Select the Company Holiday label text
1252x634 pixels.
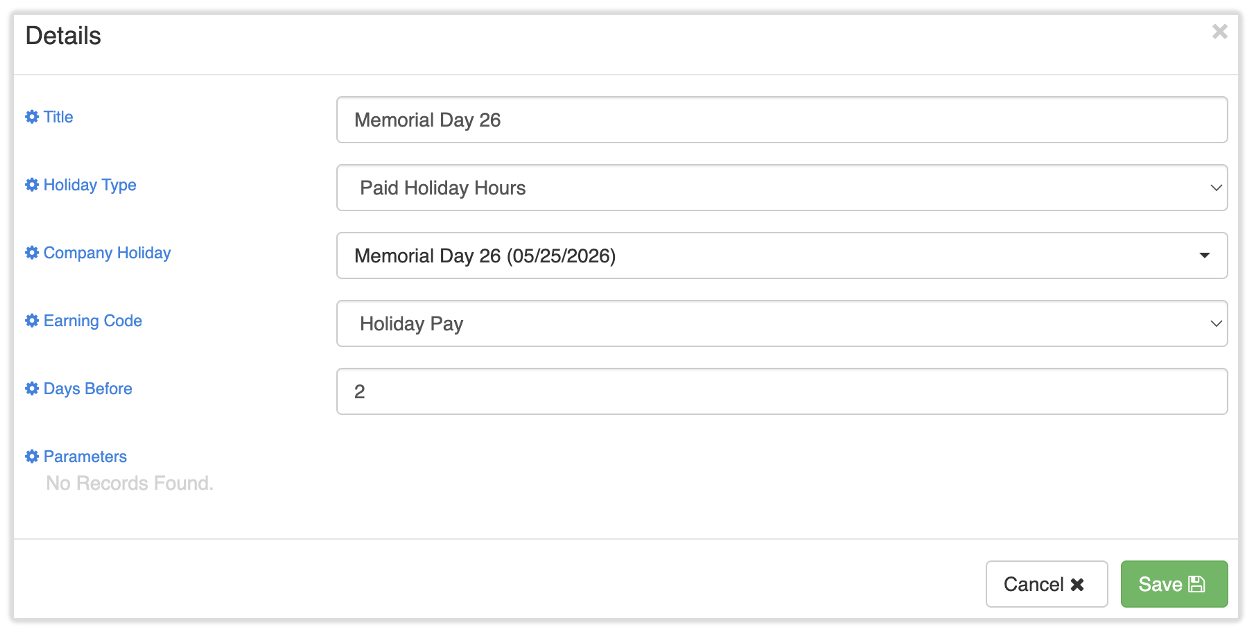coord(107,253)
